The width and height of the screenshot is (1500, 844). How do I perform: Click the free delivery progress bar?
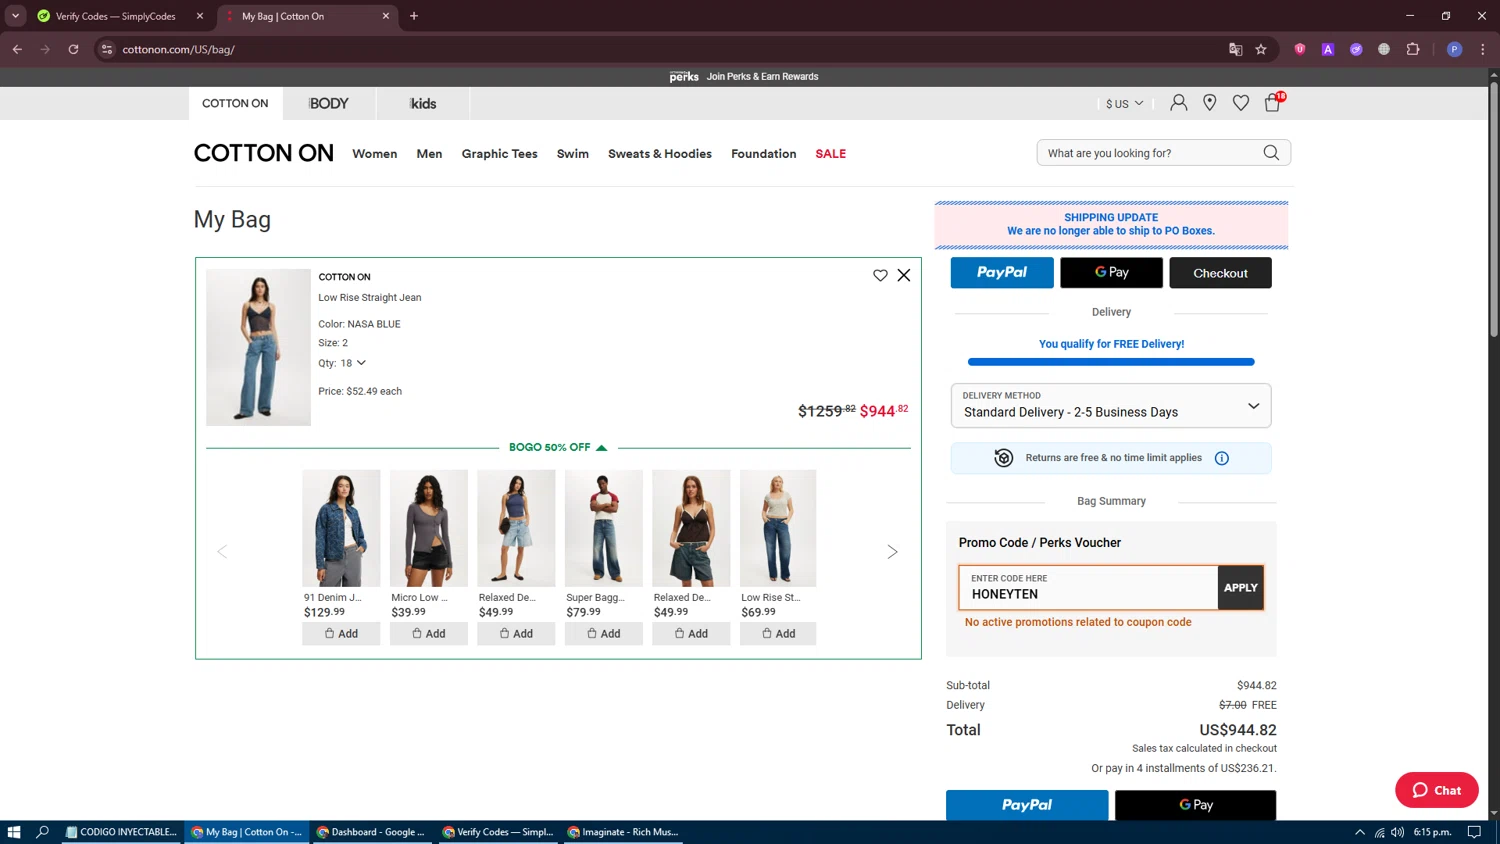(x=1111, y=362)
